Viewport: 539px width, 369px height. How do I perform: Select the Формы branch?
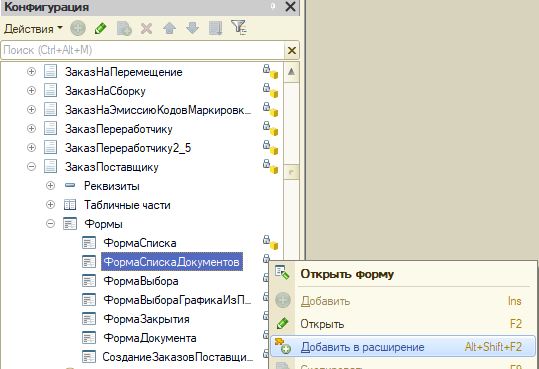pyautogui.click(x=103, y=224)
